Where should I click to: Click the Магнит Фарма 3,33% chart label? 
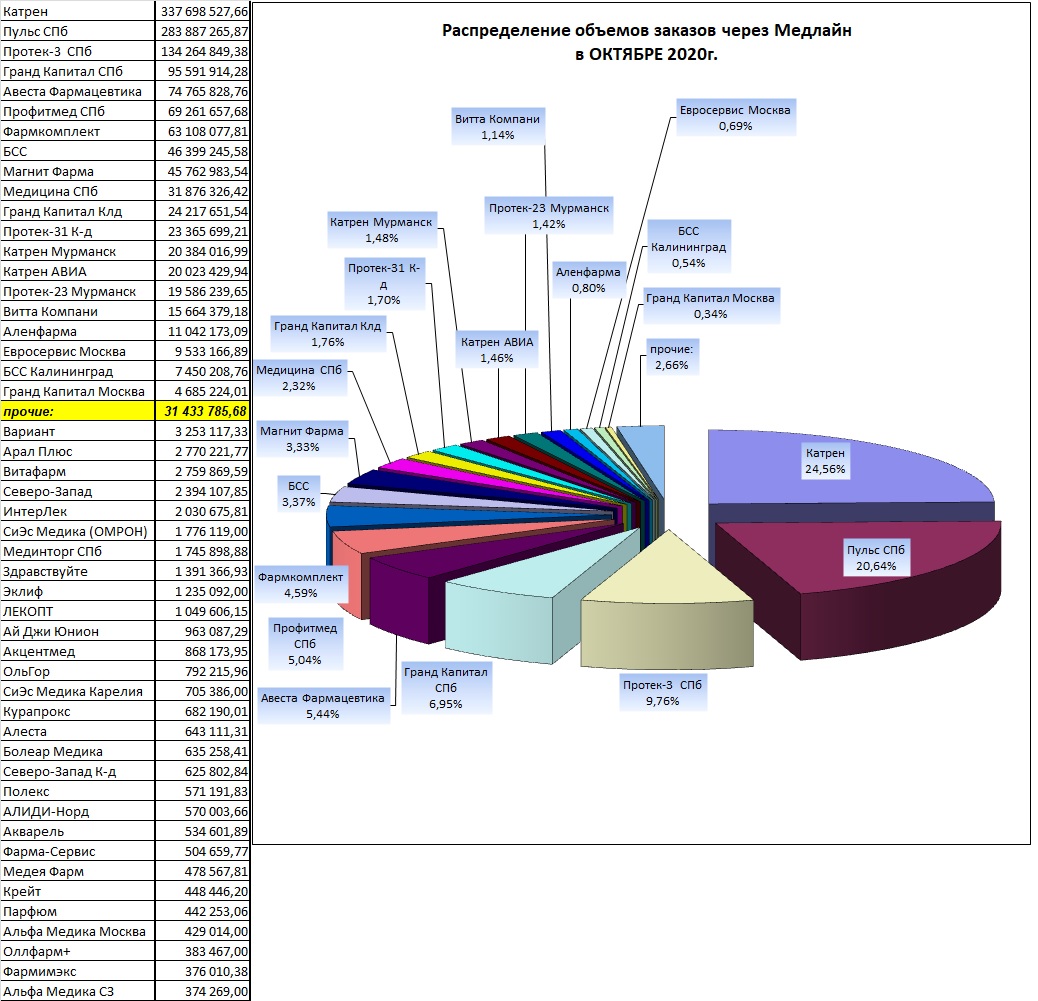tap(302, 439)
